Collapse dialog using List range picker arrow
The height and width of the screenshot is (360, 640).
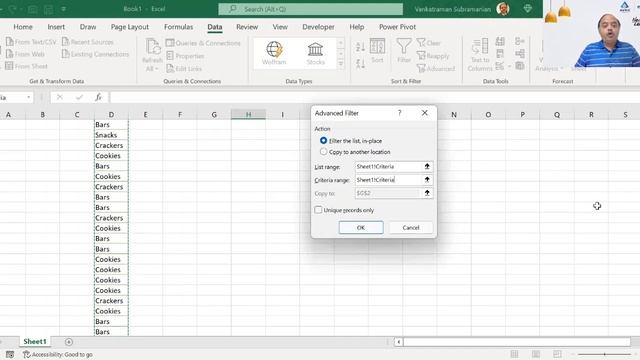point(427,167)
